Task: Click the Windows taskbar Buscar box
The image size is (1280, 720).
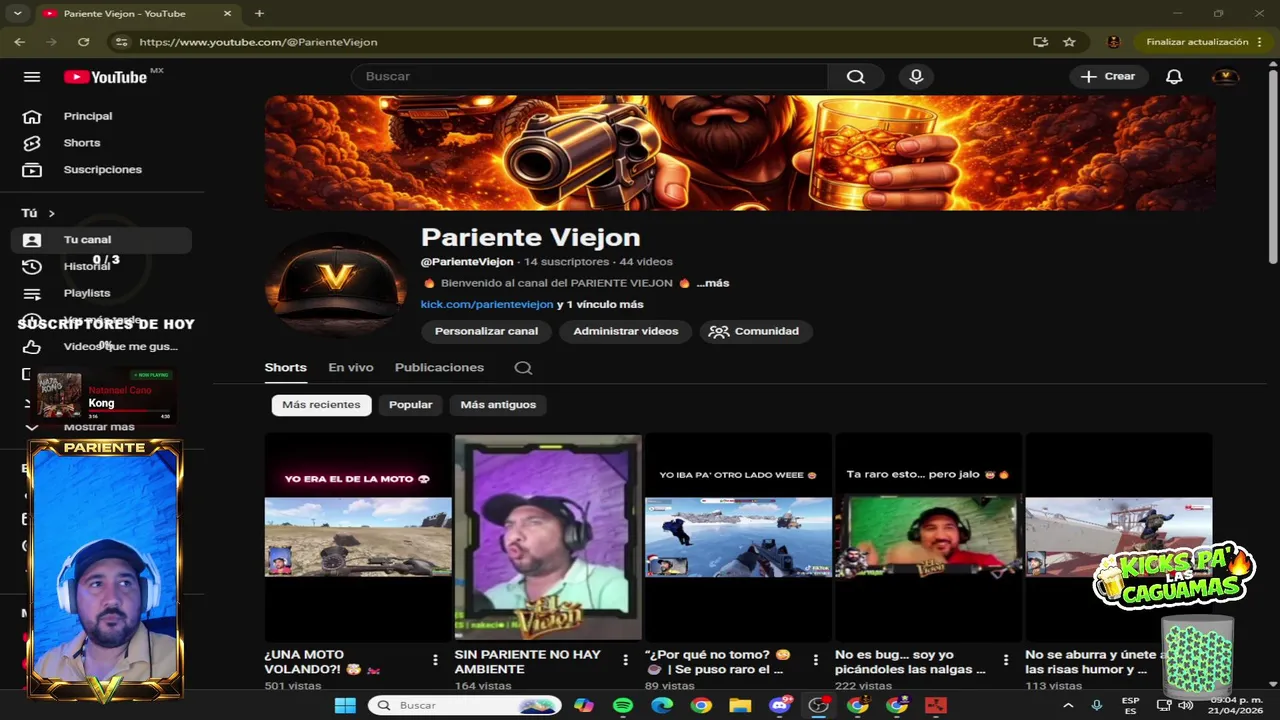Action: [465, 705]
